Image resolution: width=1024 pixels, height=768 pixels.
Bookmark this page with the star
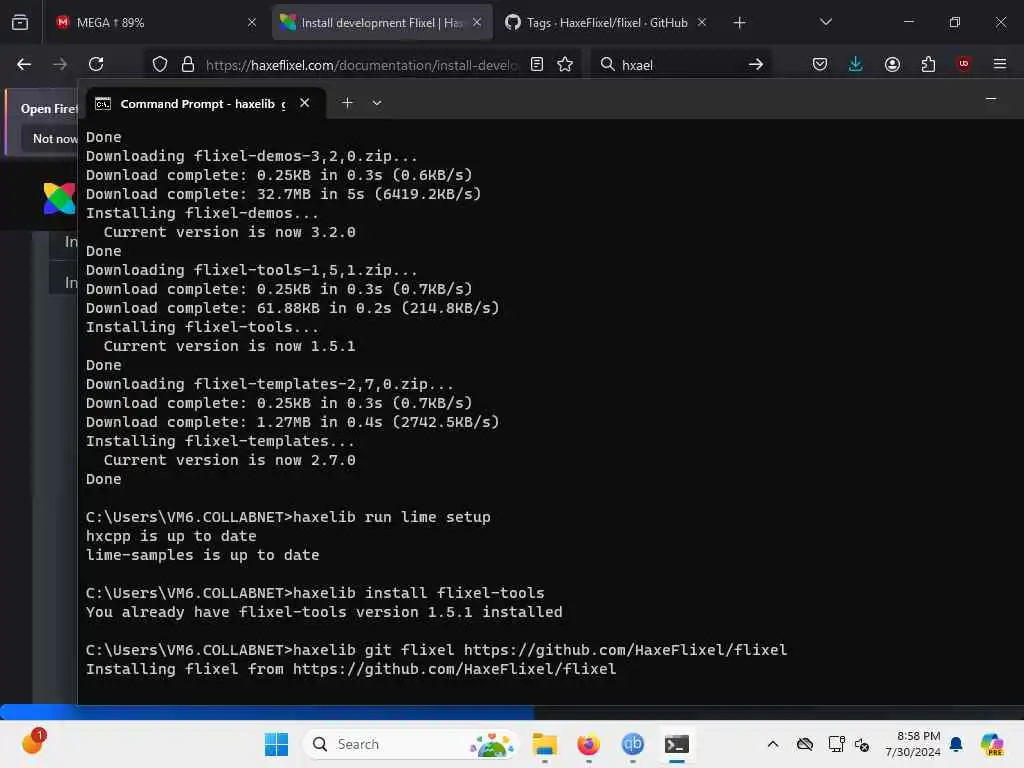click(565, 64)
